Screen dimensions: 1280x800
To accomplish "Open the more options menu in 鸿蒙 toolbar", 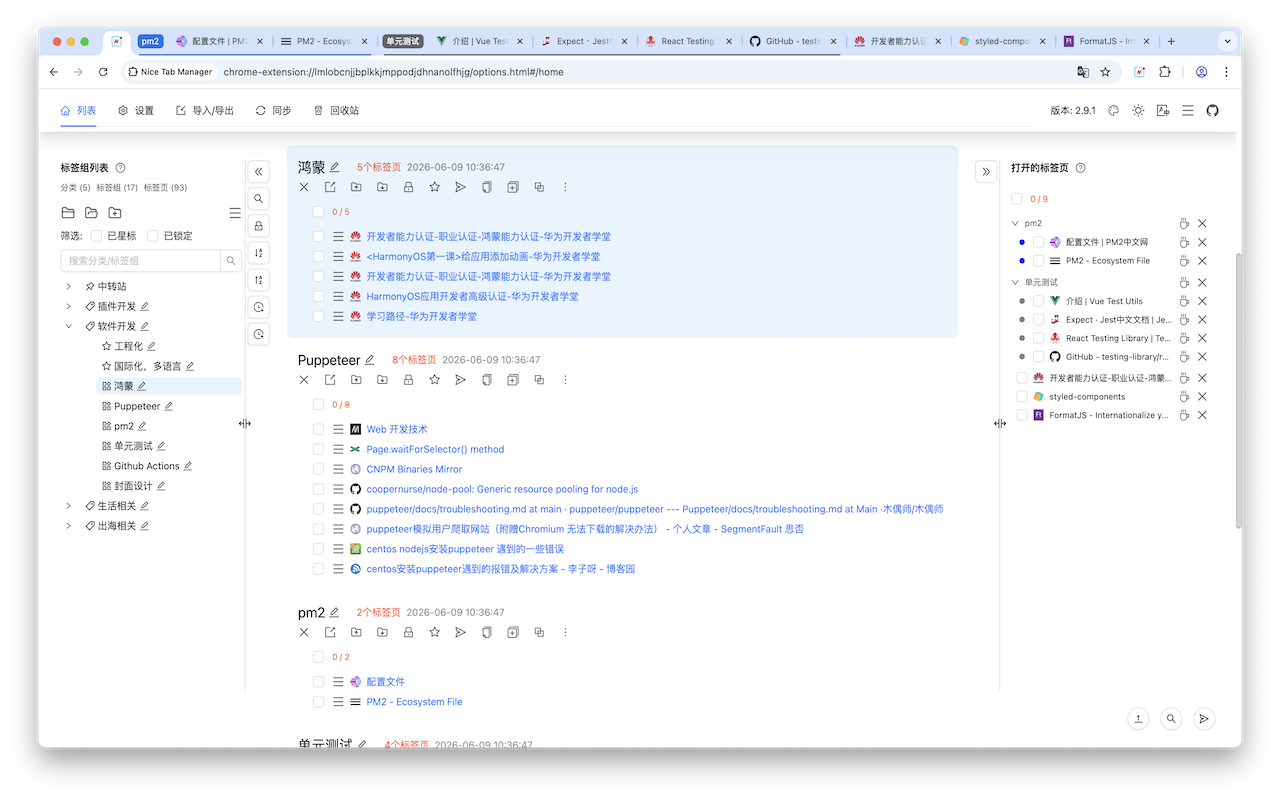I will [565, 187].
